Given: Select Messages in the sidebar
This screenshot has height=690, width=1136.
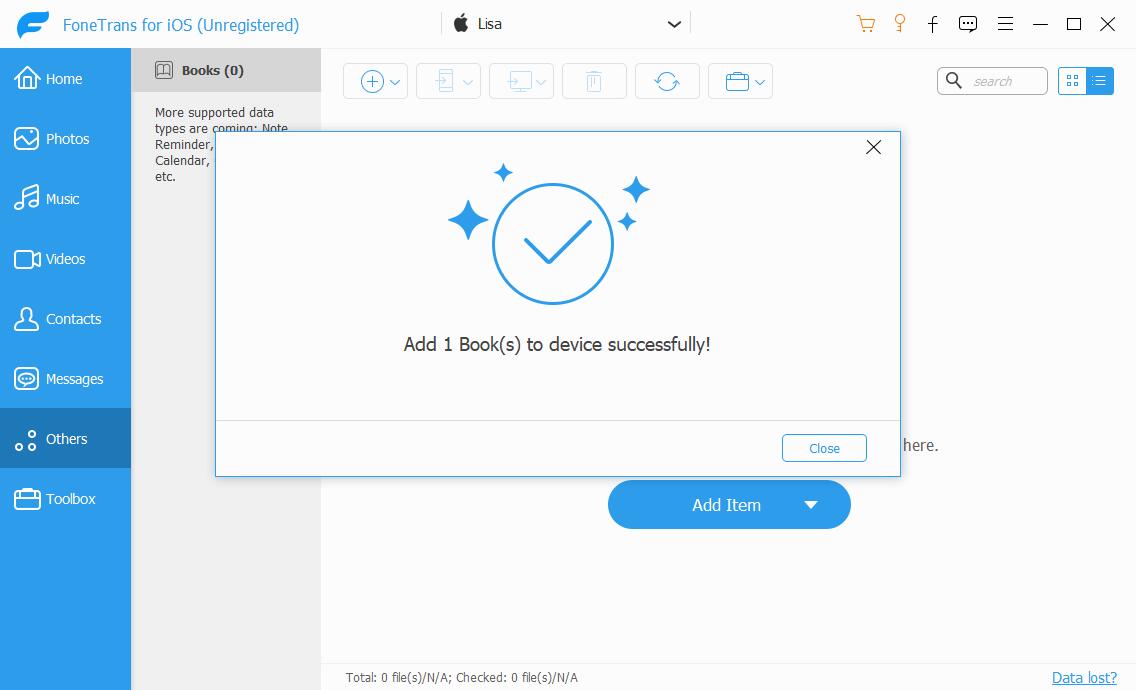Looking at the screenshot, I should (65, 379).
